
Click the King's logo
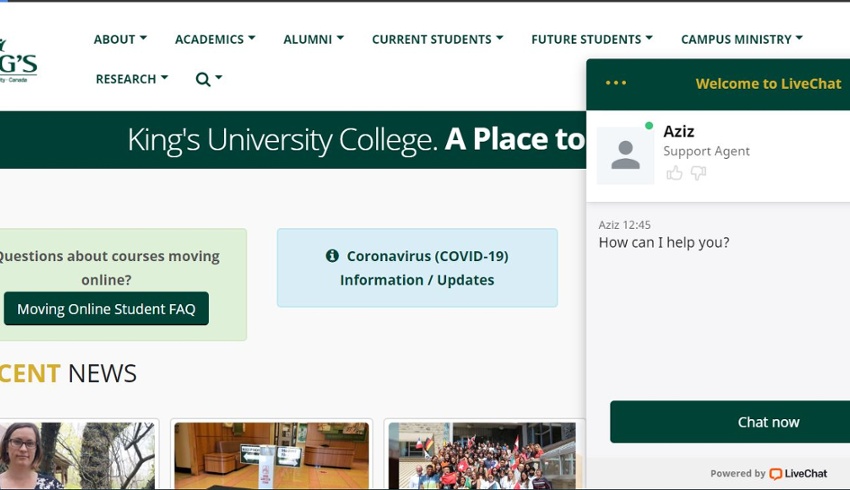[x=18, y=61]
